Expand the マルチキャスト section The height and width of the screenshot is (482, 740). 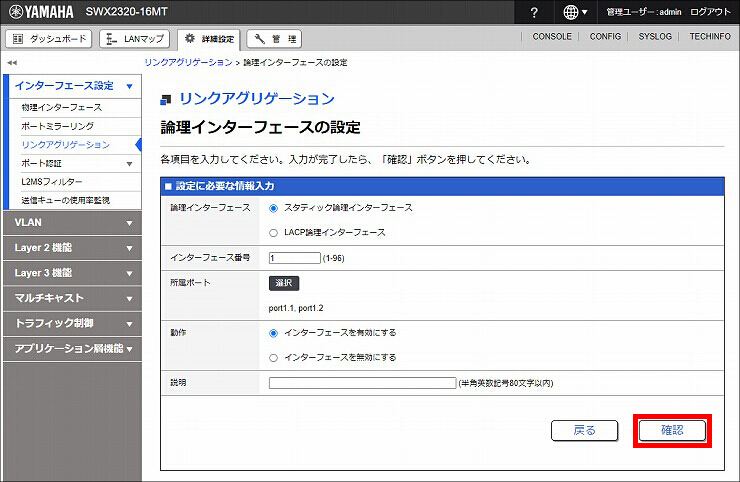pos(72,298)
